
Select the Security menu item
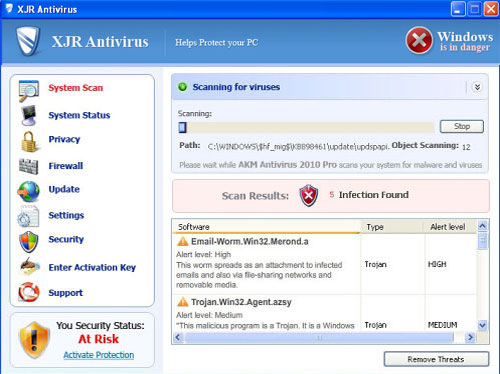point(66,239)
